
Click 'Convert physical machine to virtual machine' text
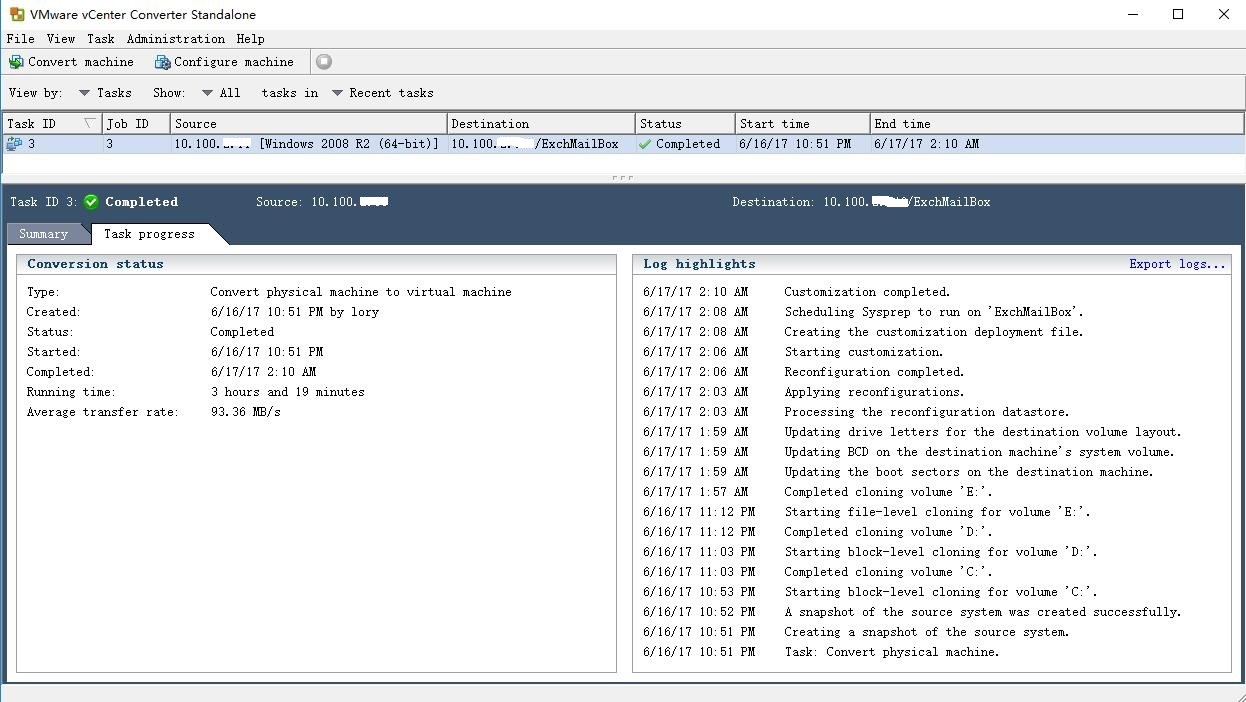pos(361,292)
